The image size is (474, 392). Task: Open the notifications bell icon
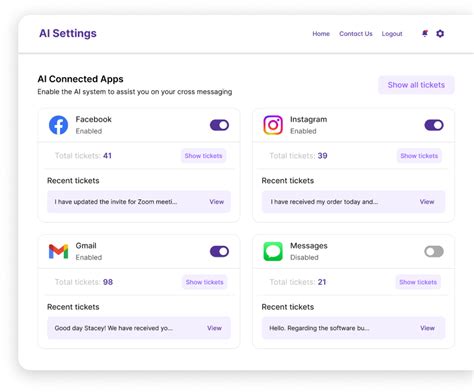[x=425, y=33]
